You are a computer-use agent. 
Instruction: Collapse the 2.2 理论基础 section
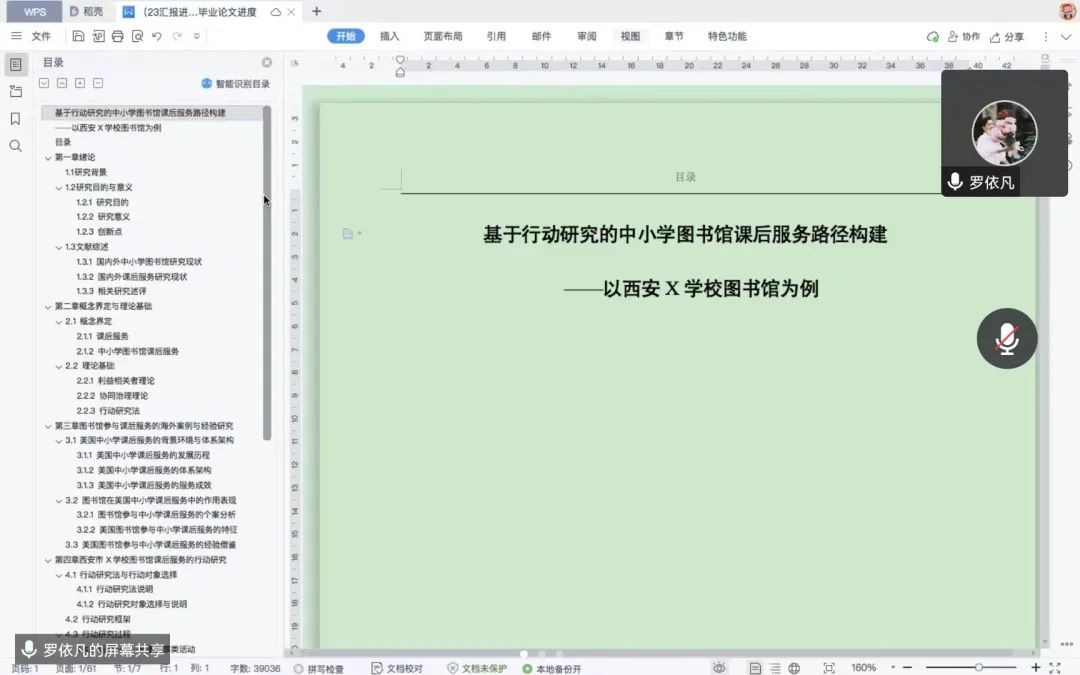(58, 366)
